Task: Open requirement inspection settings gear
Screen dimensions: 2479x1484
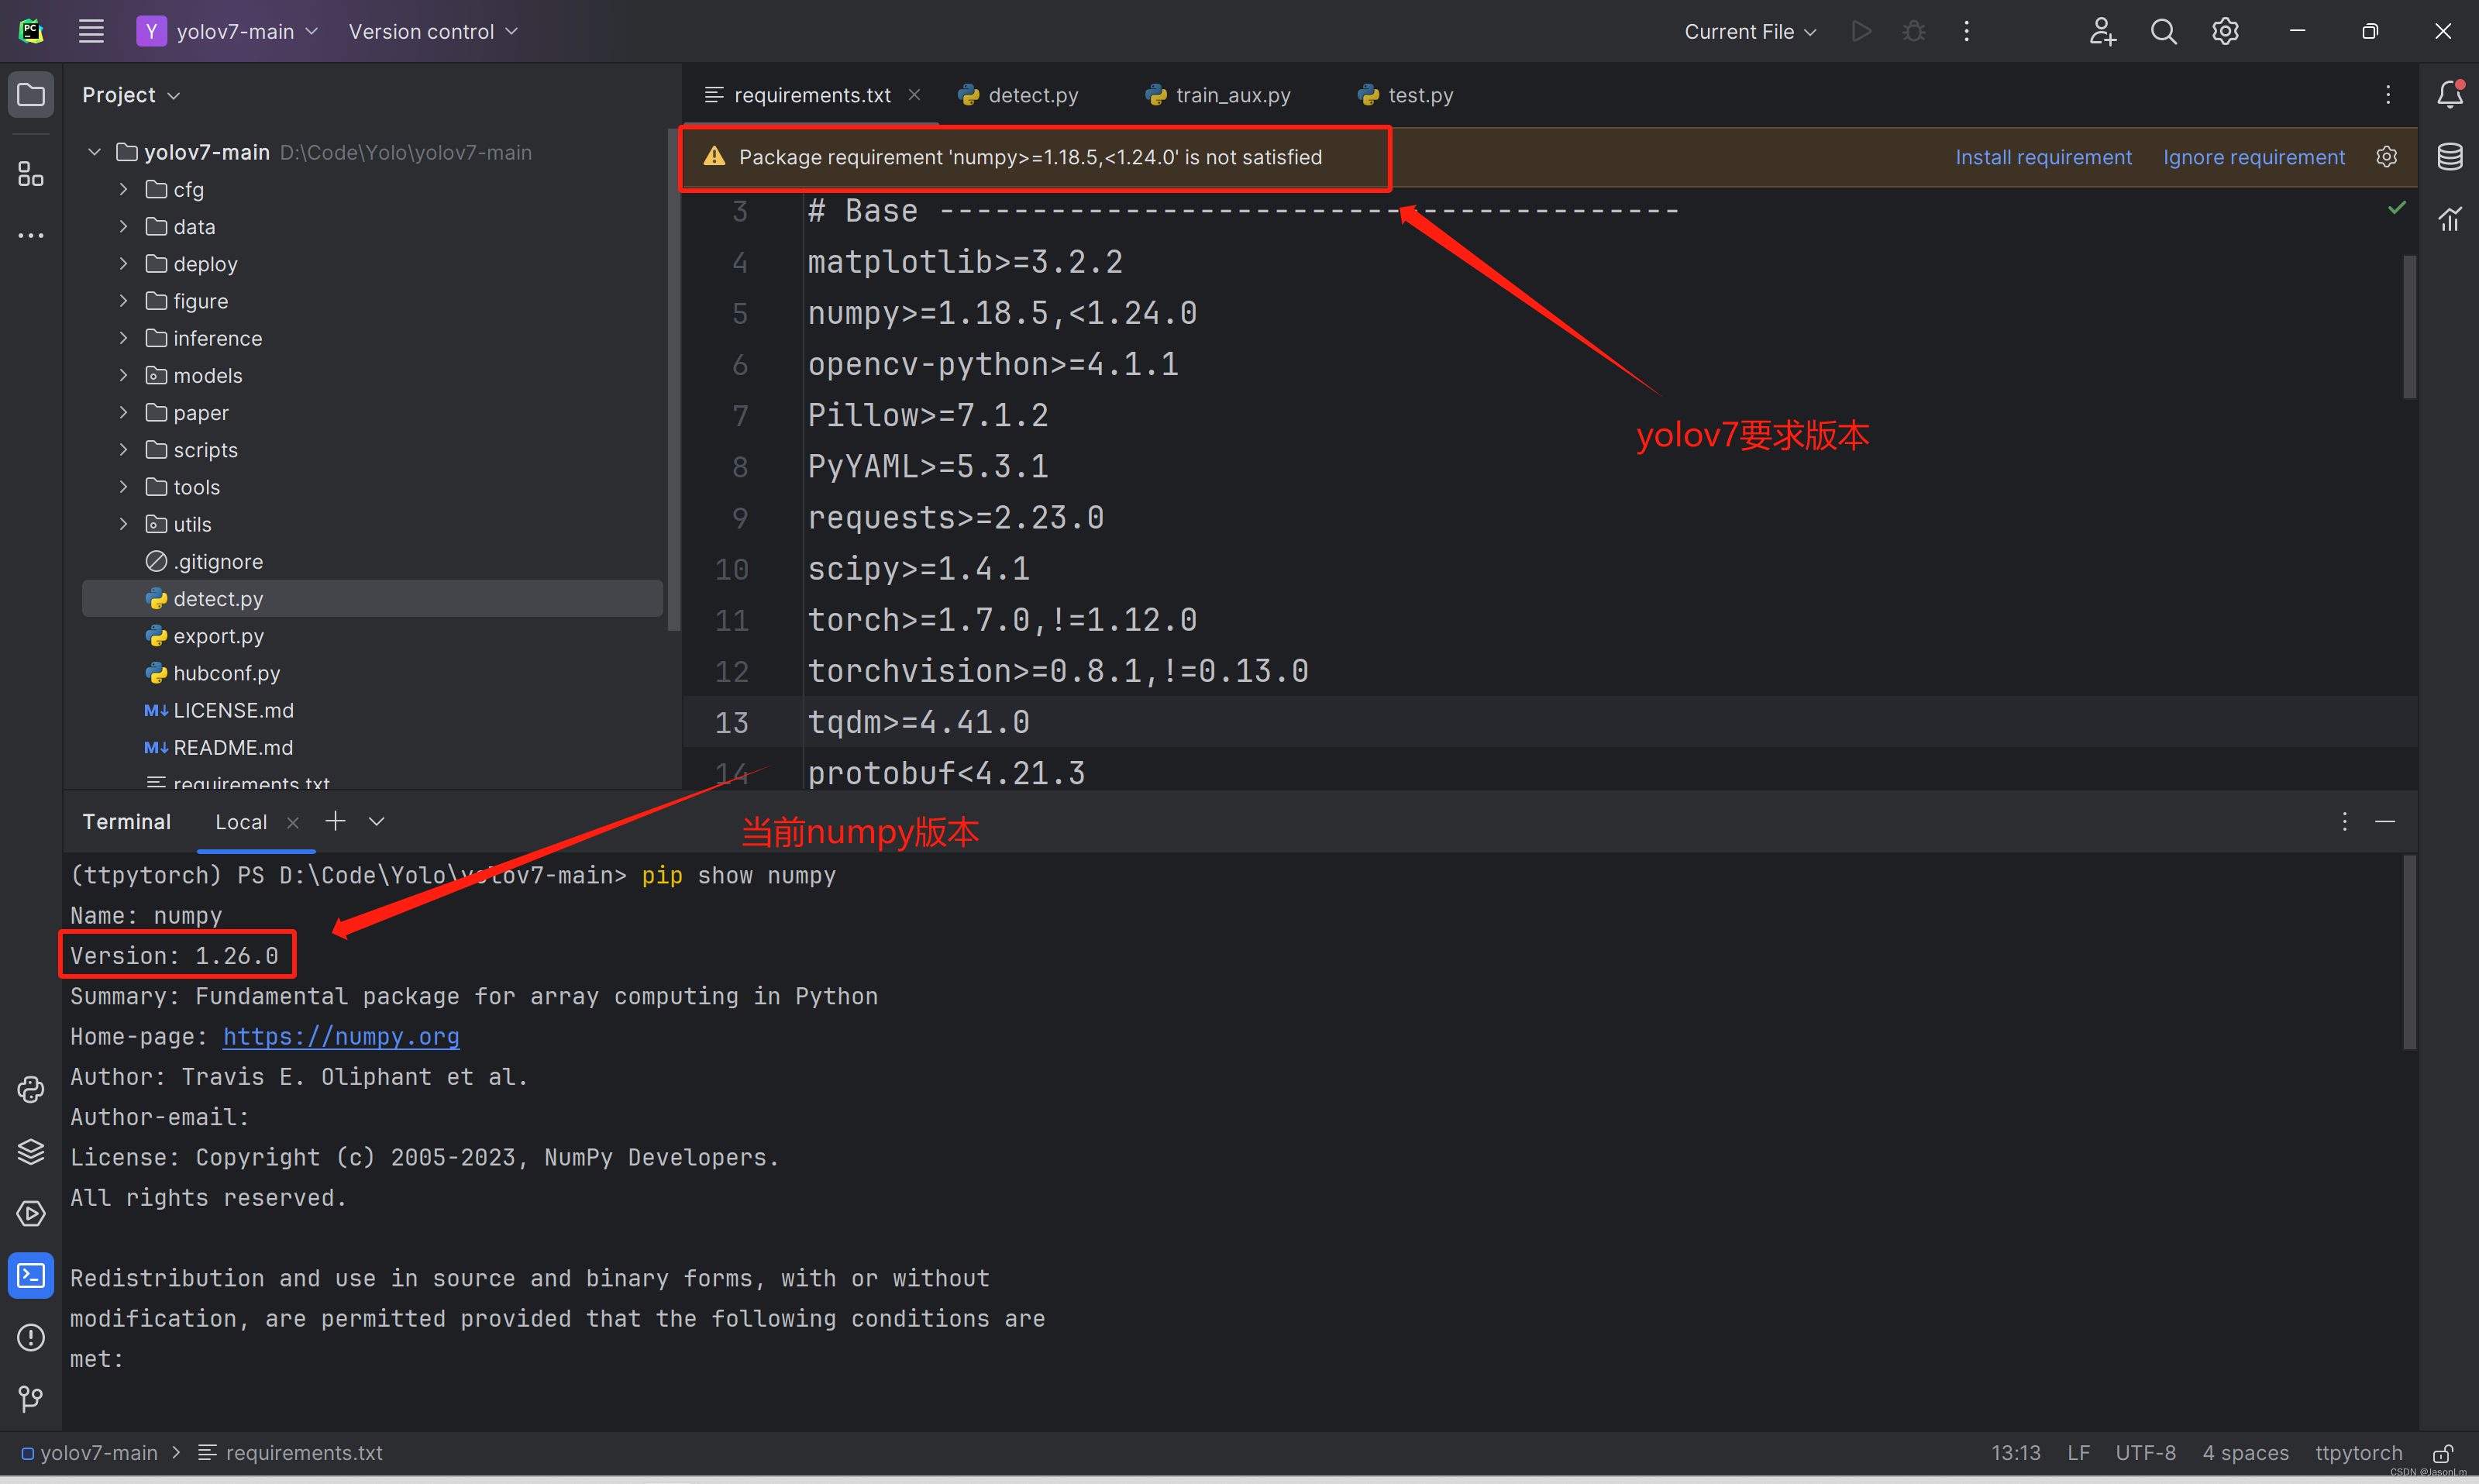Action: (2387, 157)
